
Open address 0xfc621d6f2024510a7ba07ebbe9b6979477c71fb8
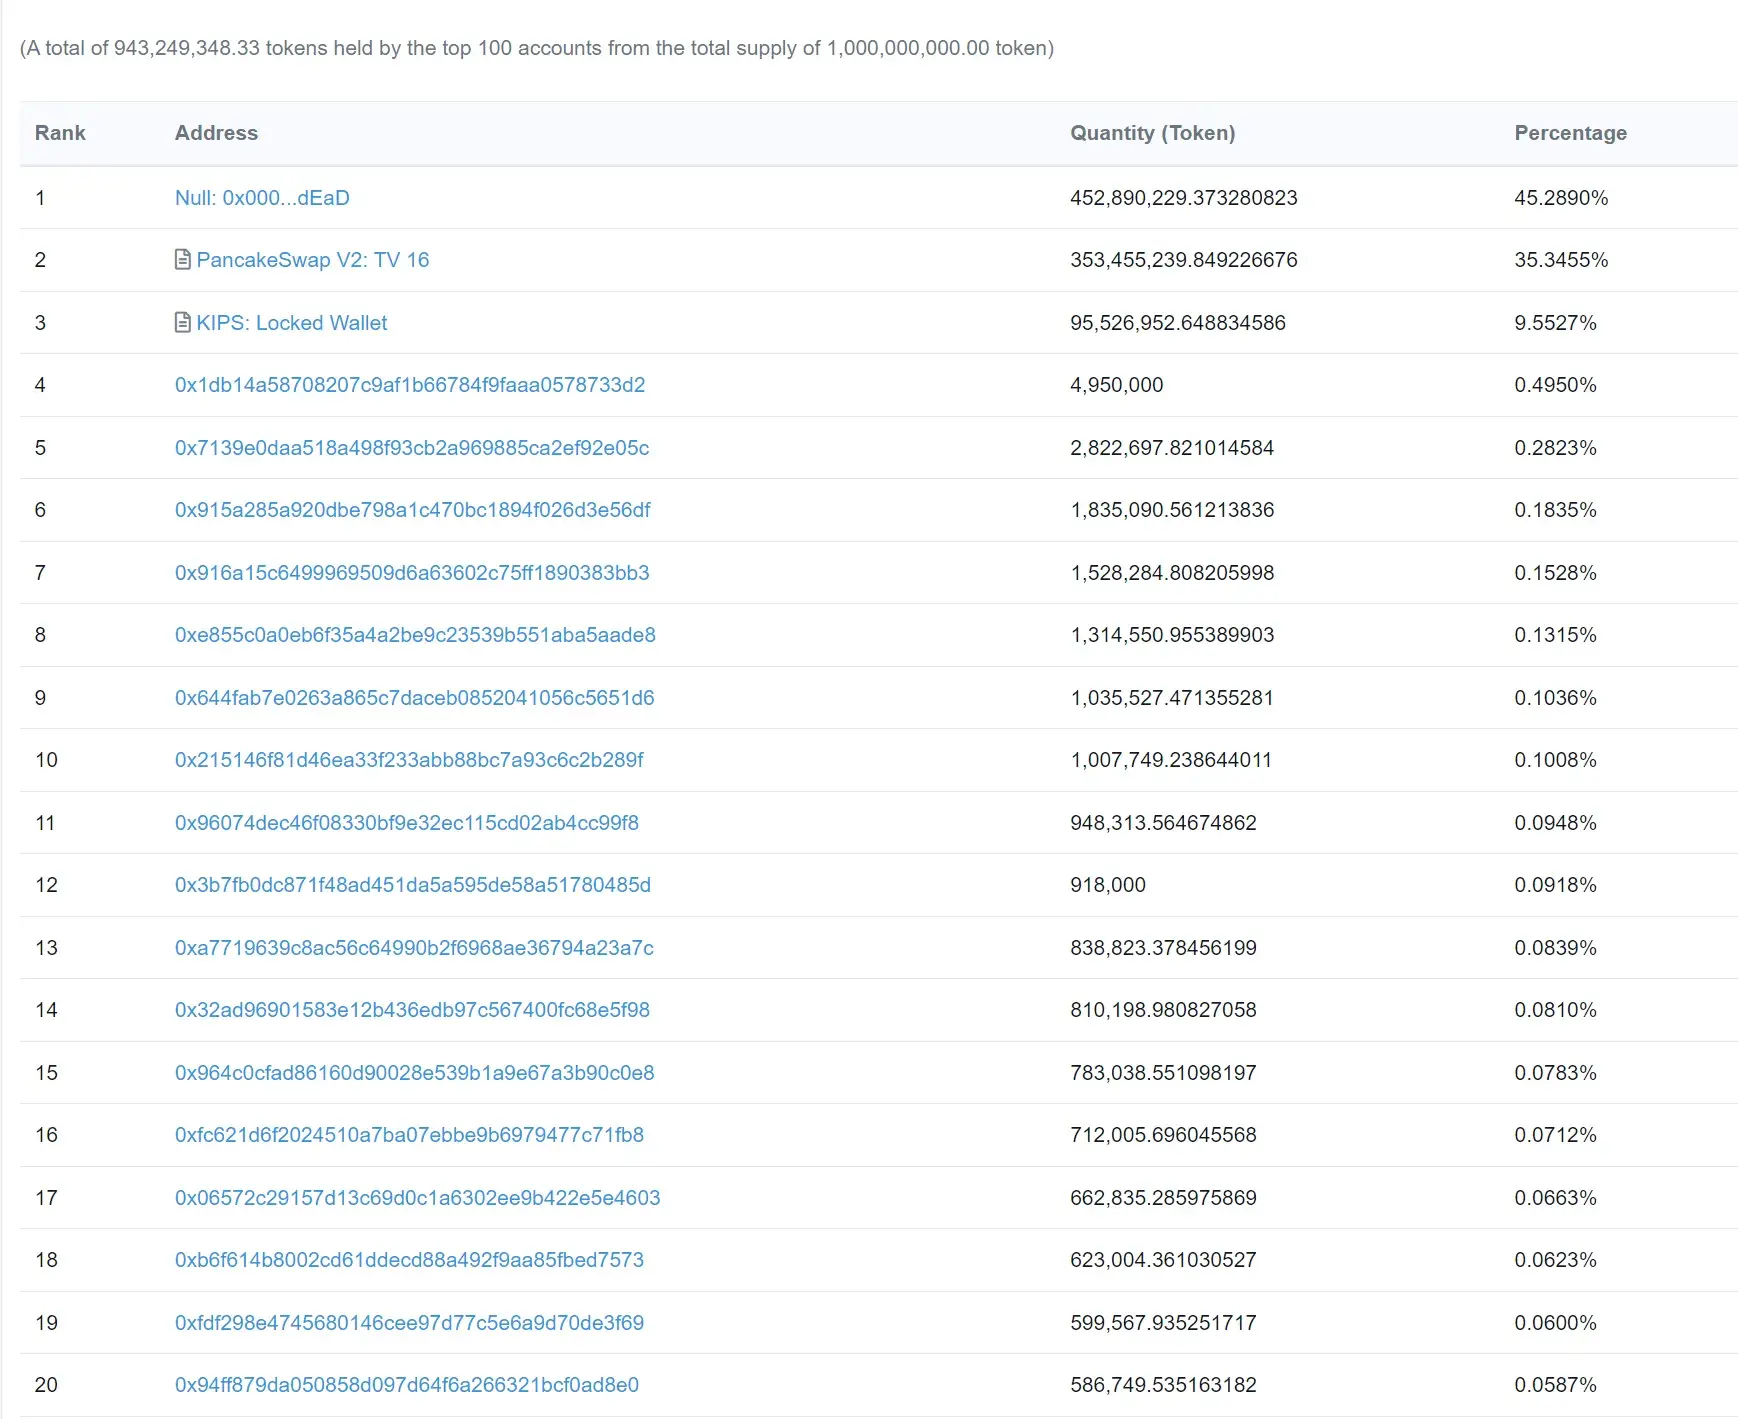(409, 1135)
